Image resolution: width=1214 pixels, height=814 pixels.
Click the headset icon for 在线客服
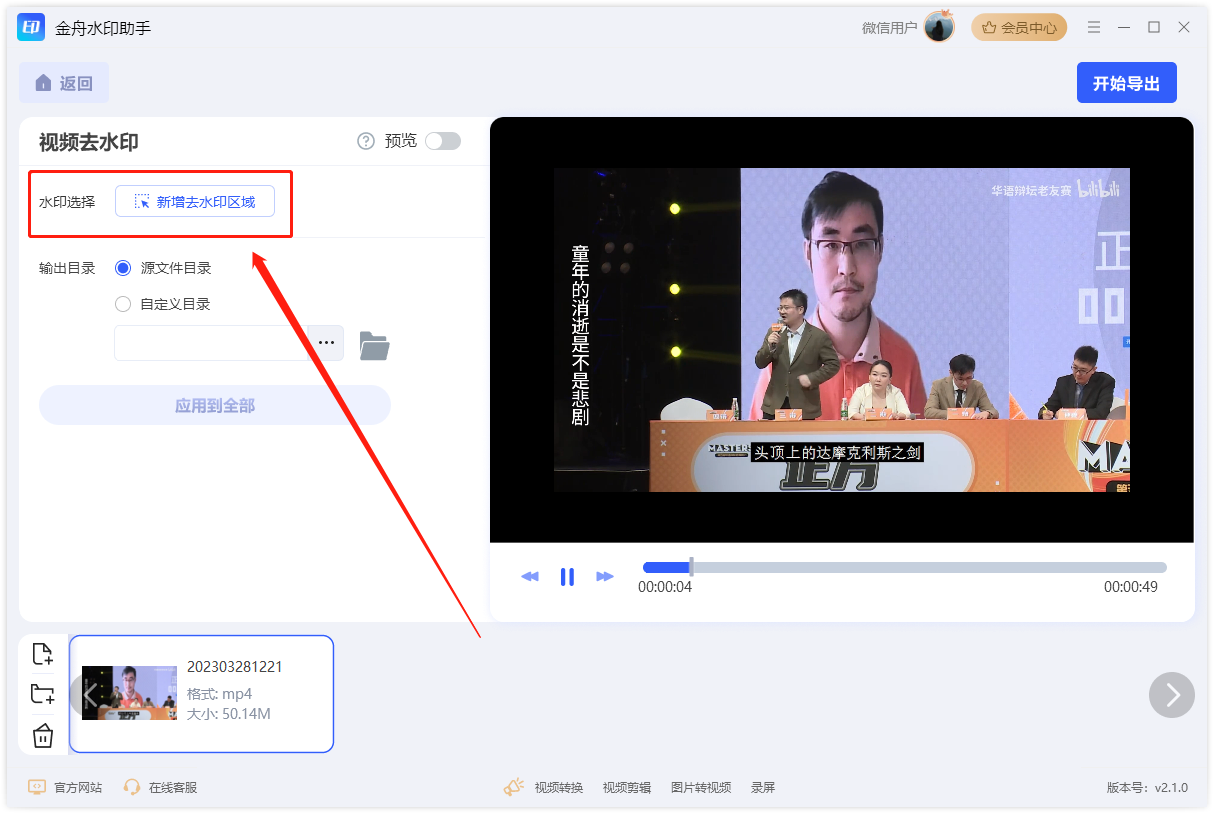click(x=131, y=787)
